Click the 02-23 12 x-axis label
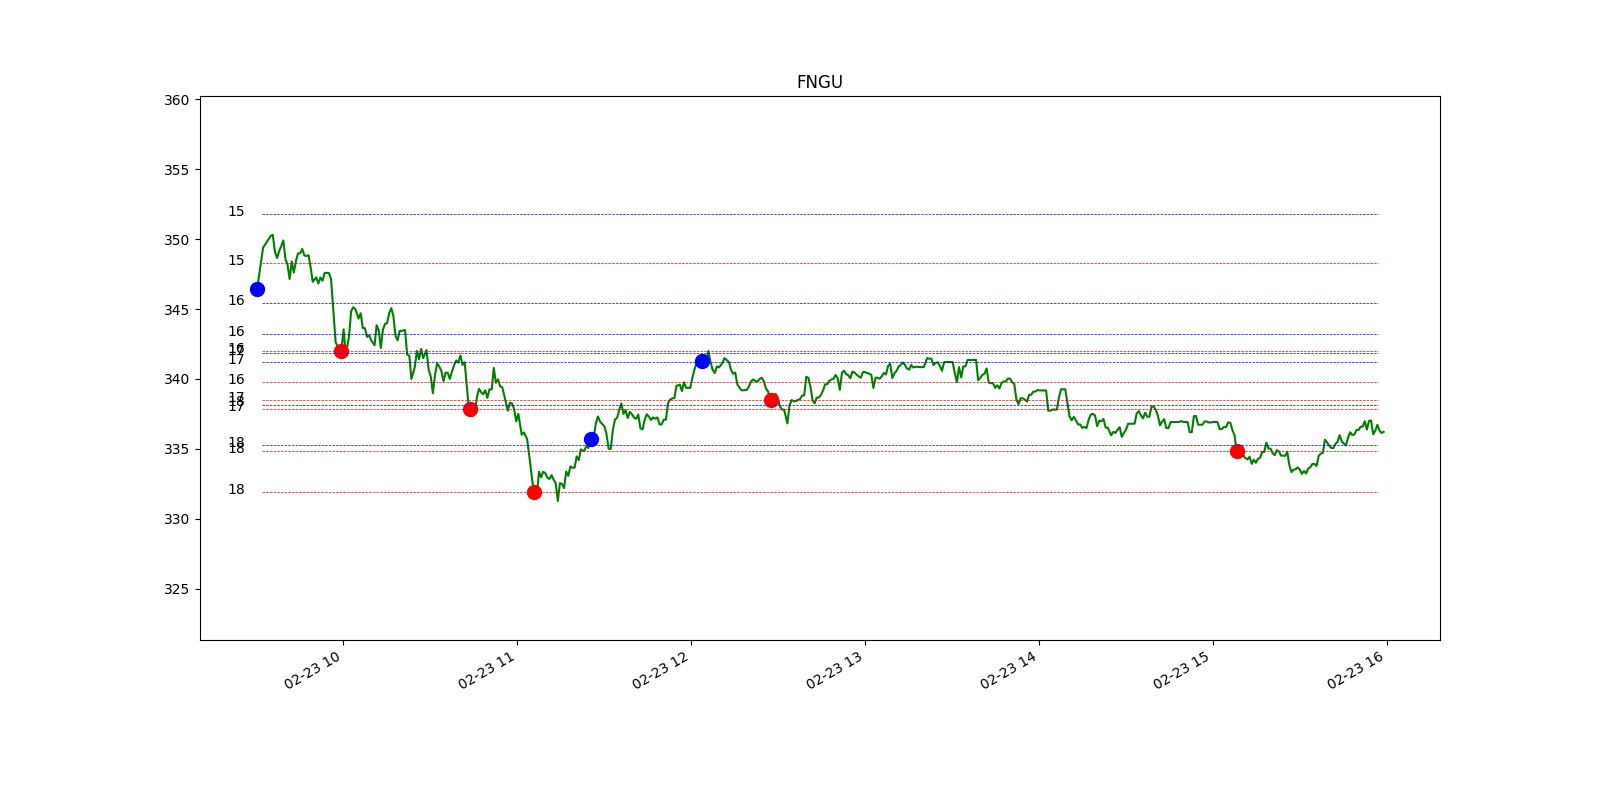Viewport: 1600px width, 800px height. tap(660, 670)
